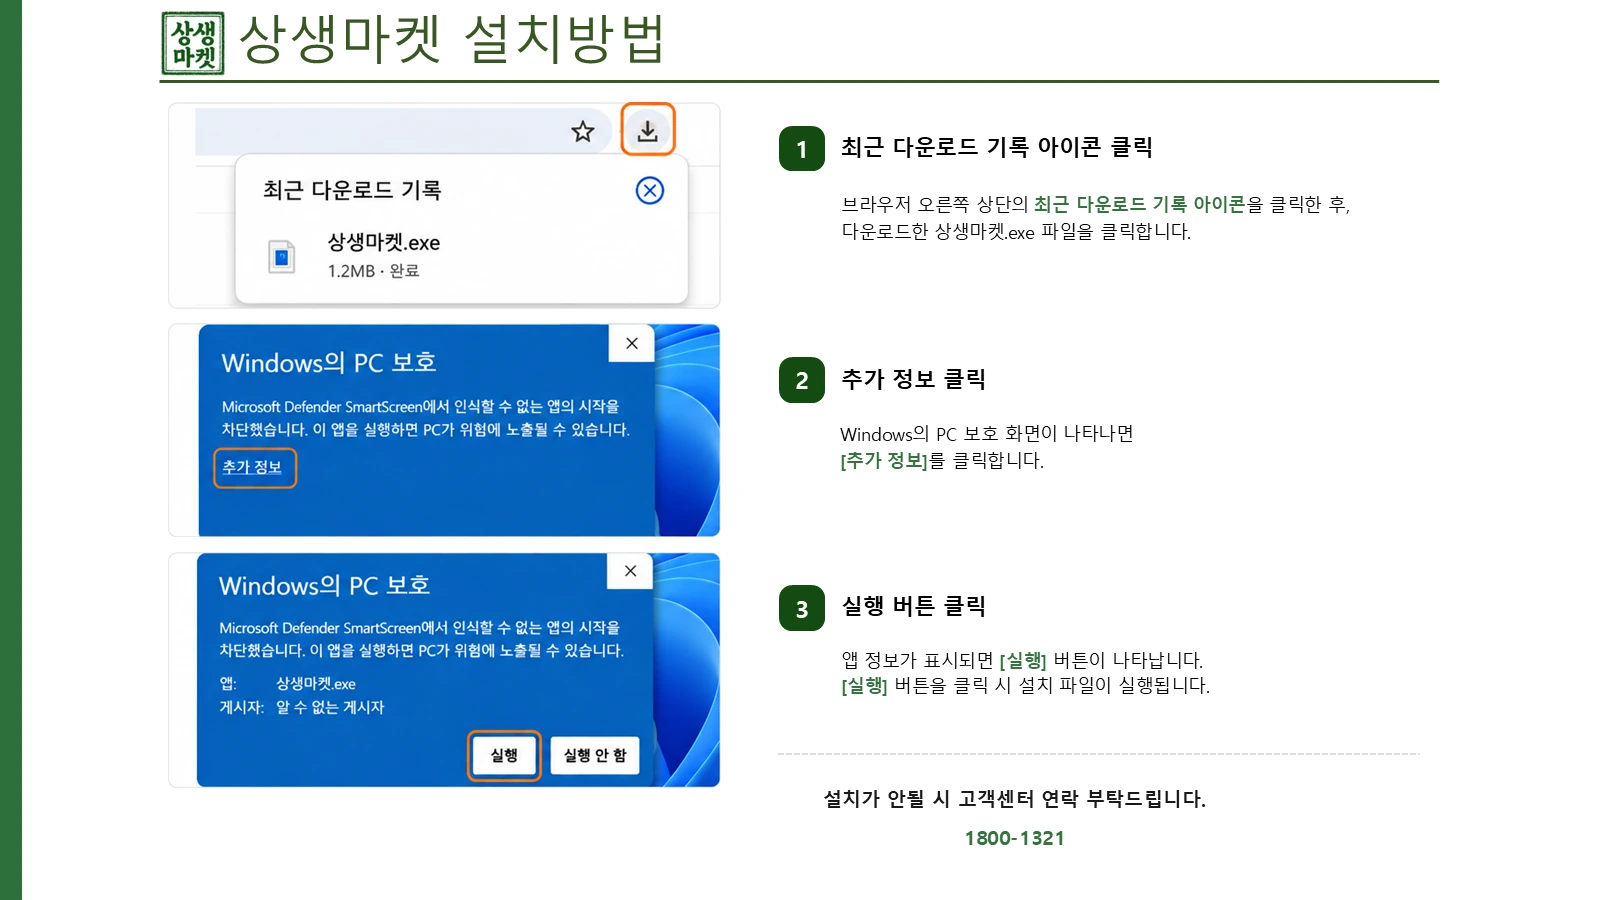Click the customer center number 1800-1321
1600x900 pixels.
click(x=1014, y=838)
